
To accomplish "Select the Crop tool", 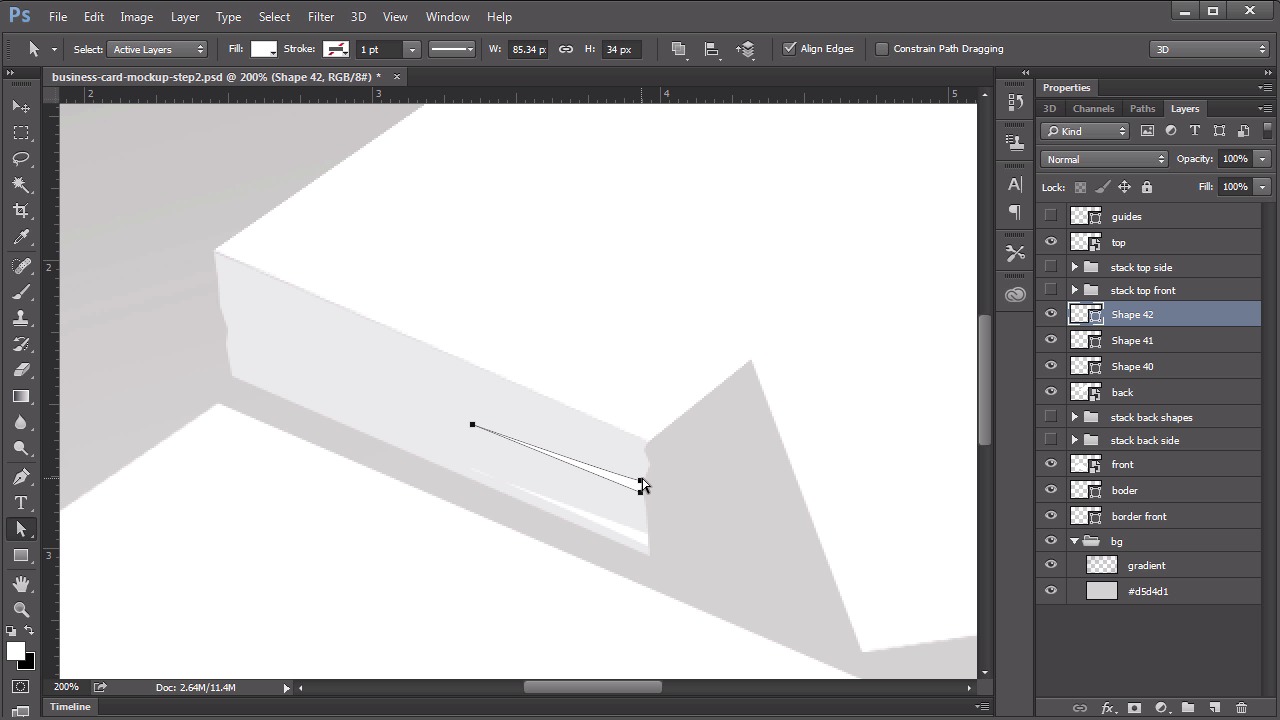I will [x=21, y=211].
